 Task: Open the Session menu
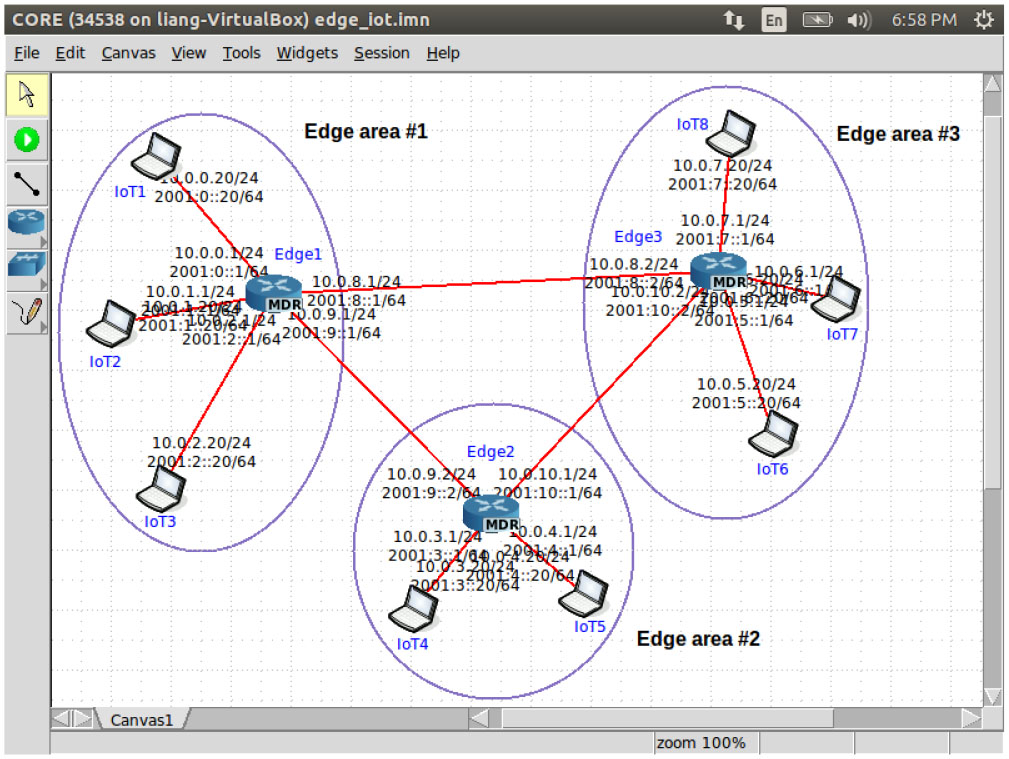[x=381, y=53]
